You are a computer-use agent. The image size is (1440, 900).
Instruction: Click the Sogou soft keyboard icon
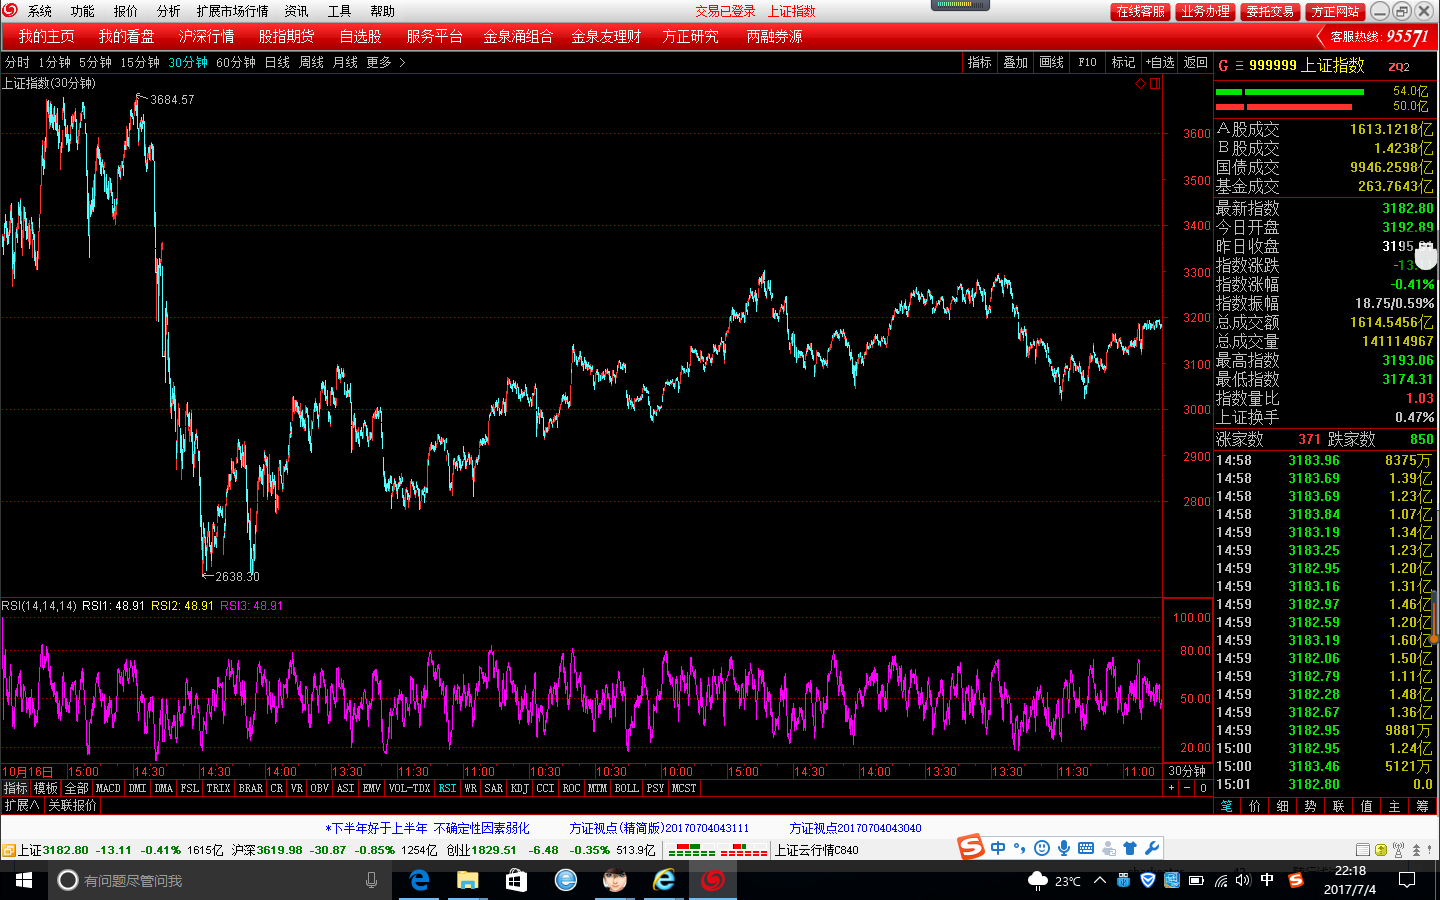pyautogui.click(x=1086, y=848)
